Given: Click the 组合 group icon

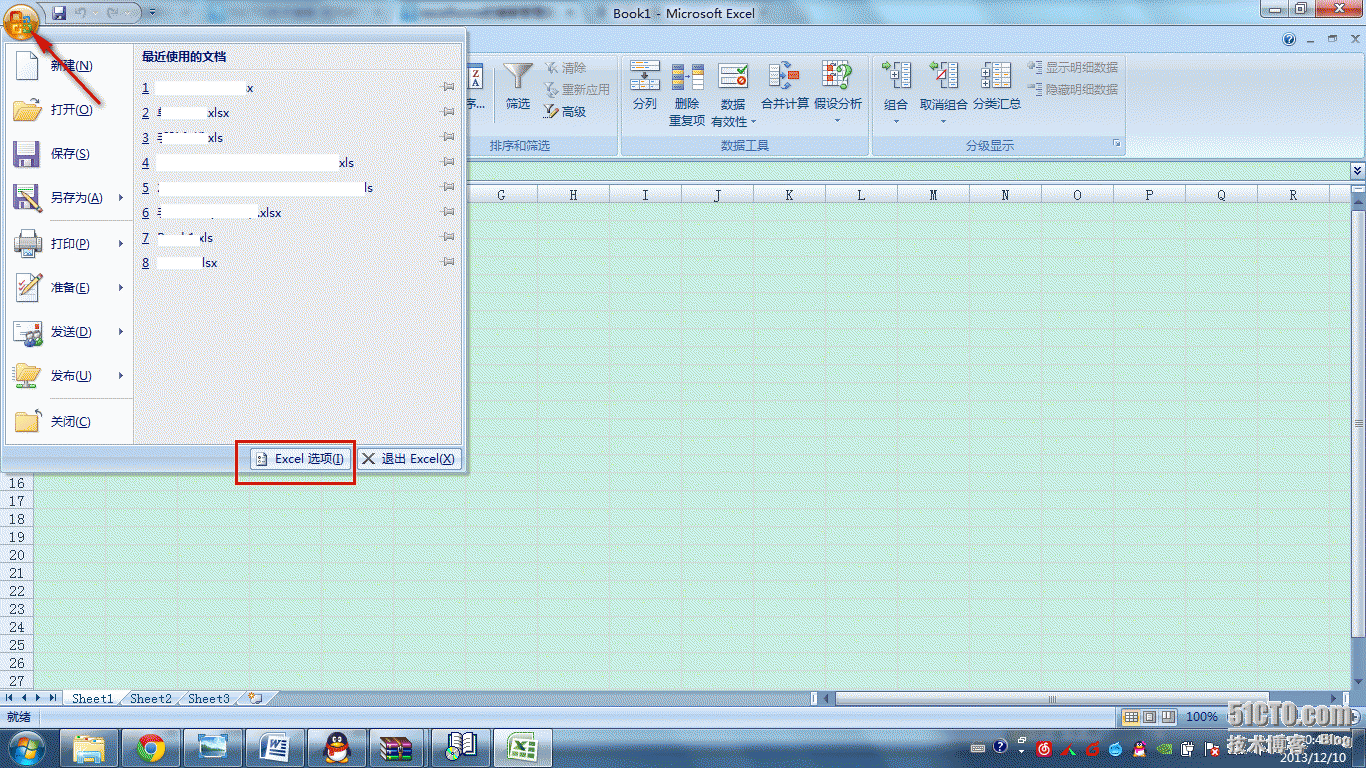Looking at the screenshot, I should click(x=896, y=76).
